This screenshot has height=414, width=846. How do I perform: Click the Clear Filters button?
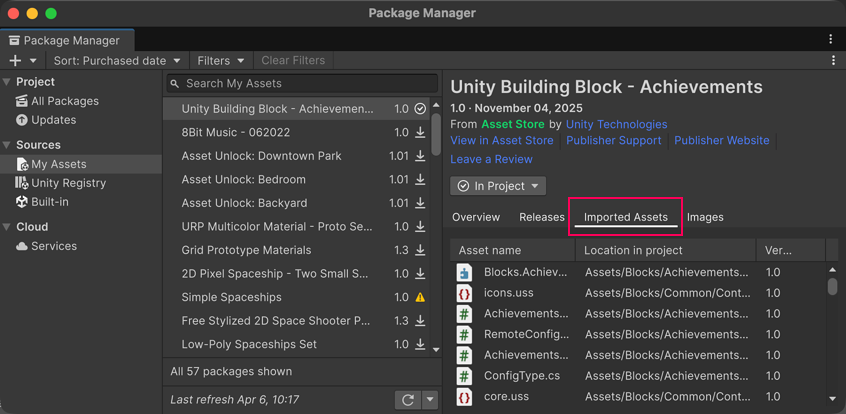[293, 60]
